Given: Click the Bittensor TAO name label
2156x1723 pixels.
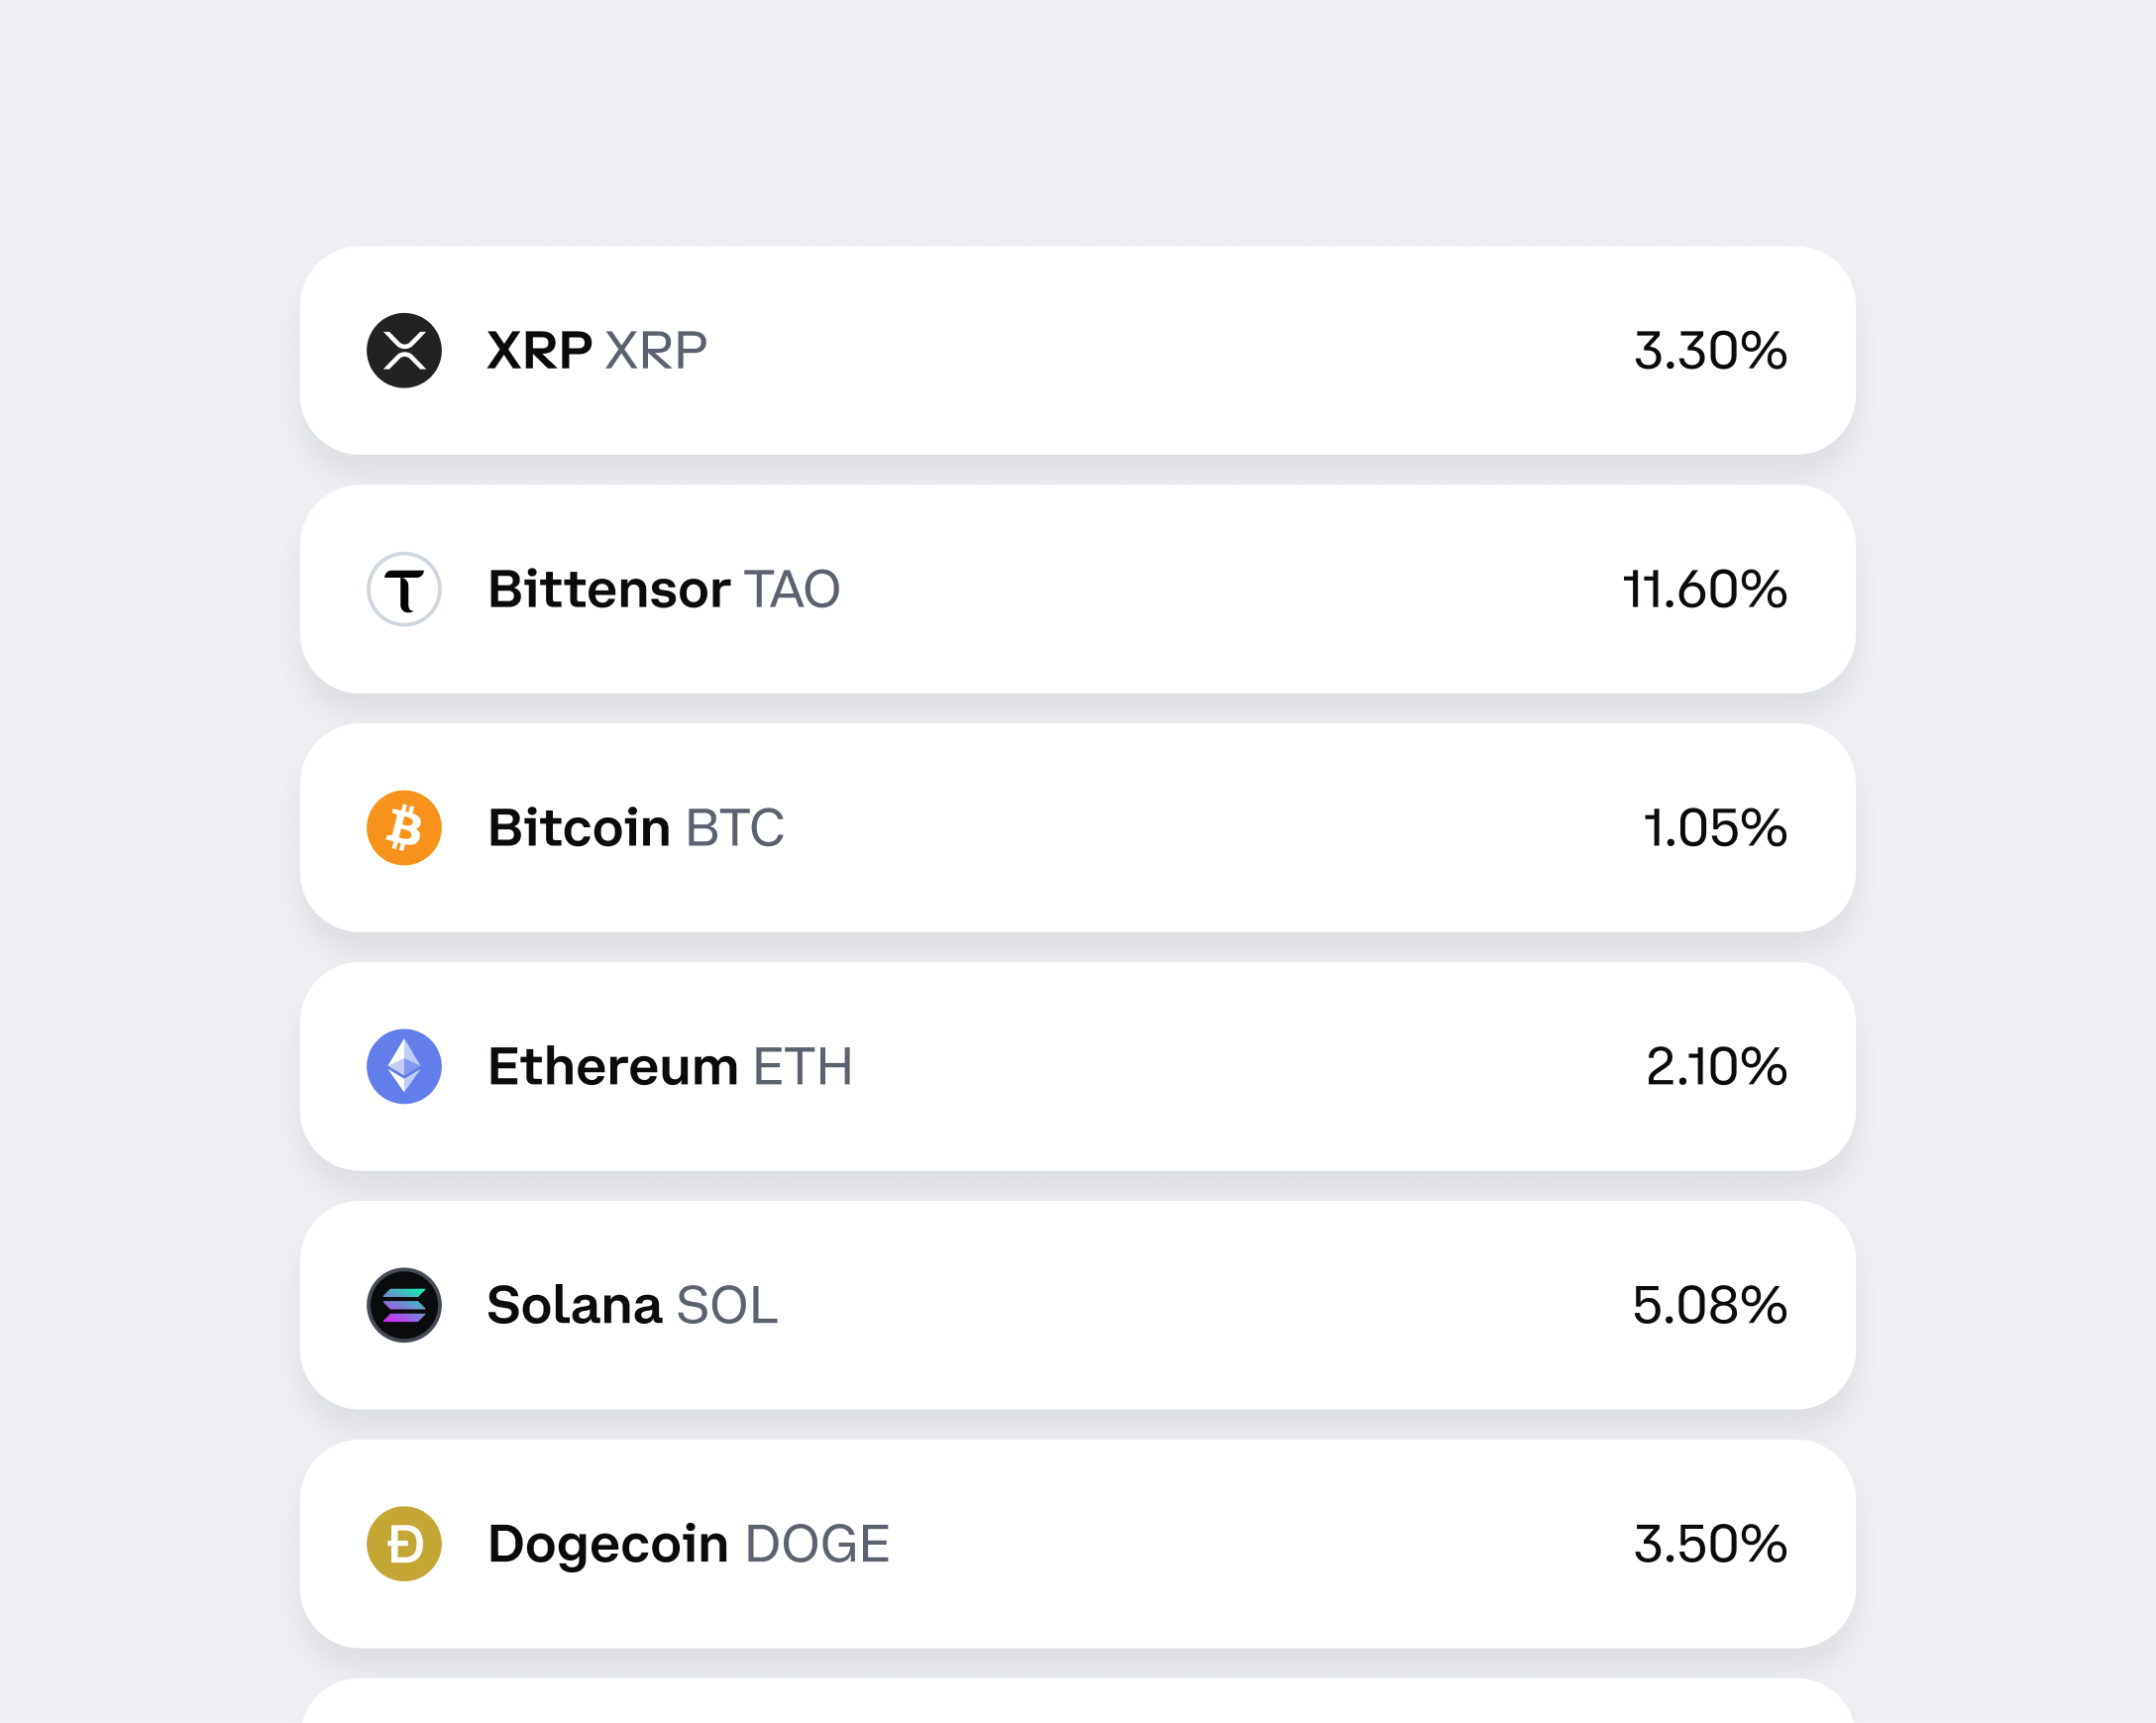Looking at the screenshot, I should tap(663, 590).
